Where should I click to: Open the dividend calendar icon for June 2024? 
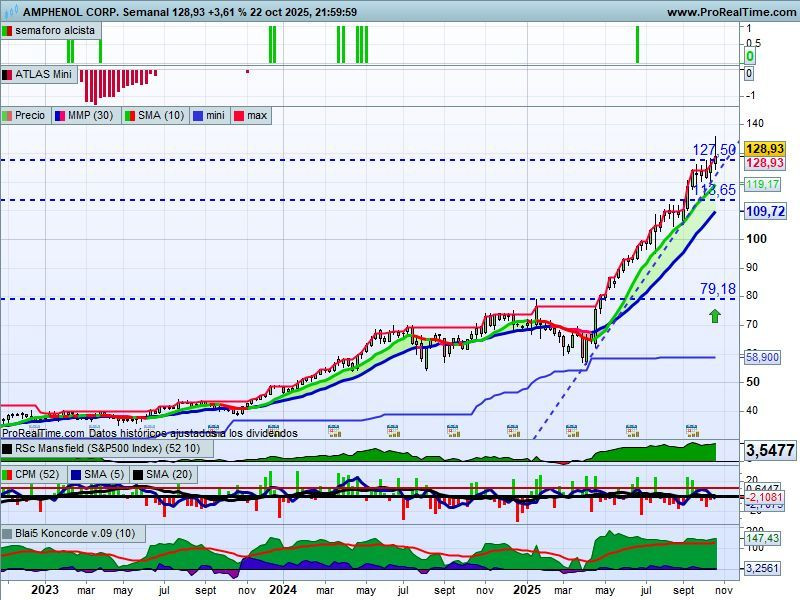[393, 431]
